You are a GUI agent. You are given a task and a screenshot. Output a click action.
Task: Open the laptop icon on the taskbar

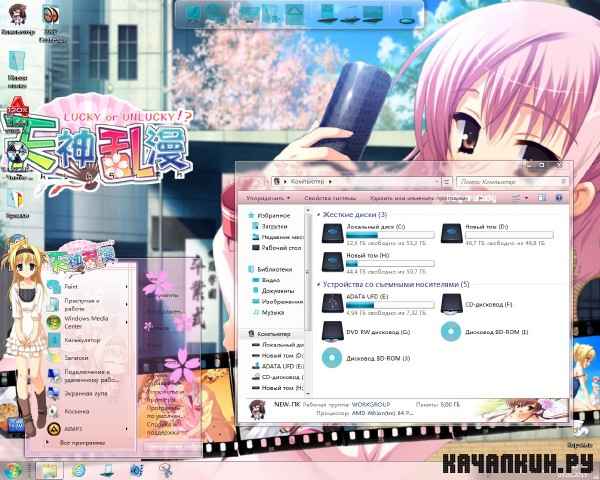point(108,470)
